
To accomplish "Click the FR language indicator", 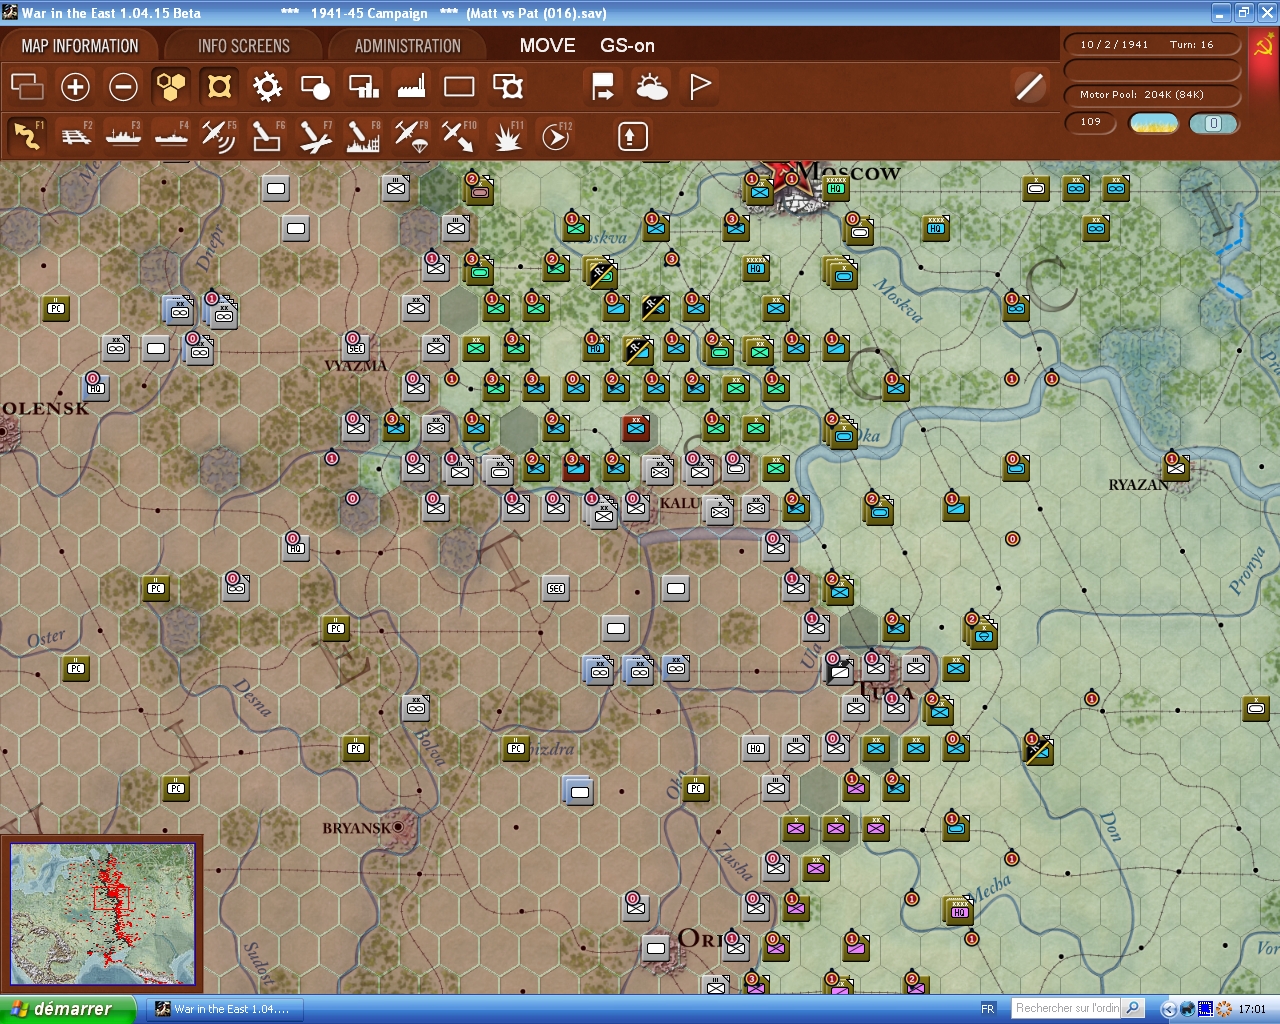I will 988,1009.
